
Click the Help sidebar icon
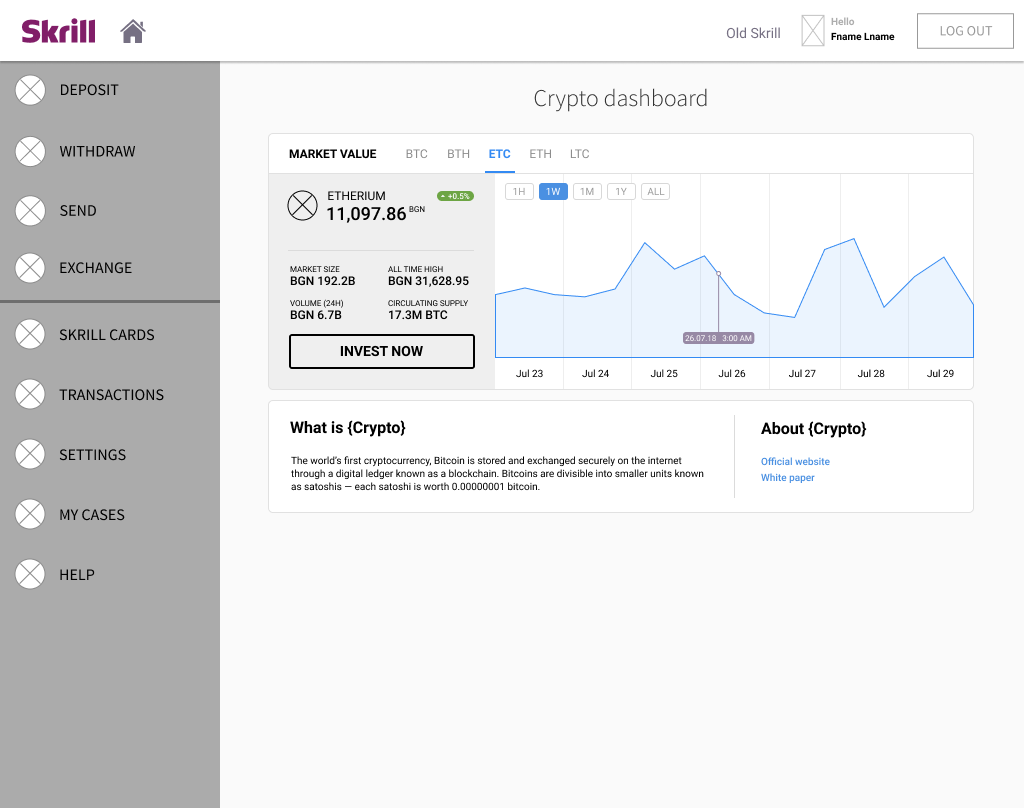(x=30, y=574)
